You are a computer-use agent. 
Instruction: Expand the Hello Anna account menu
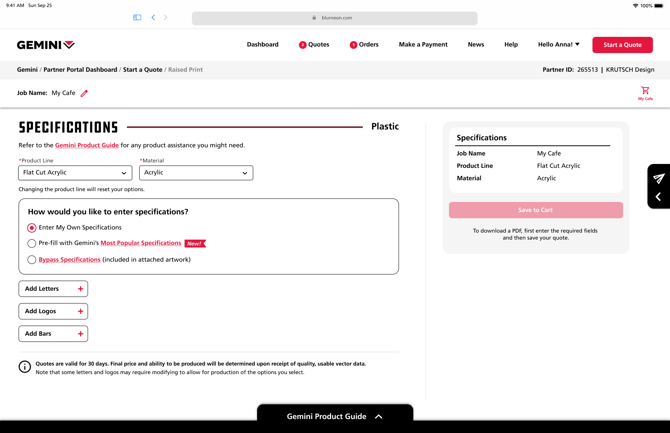558,45
